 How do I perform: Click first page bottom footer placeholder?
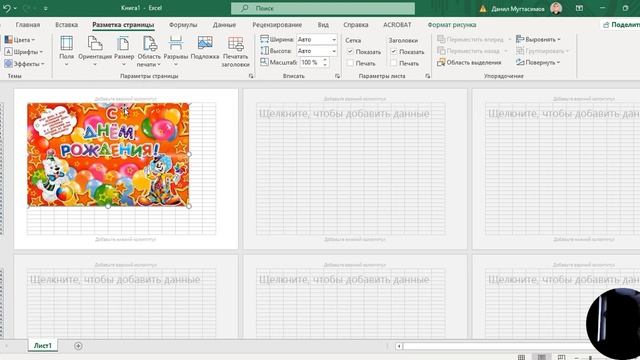point(125,240)
